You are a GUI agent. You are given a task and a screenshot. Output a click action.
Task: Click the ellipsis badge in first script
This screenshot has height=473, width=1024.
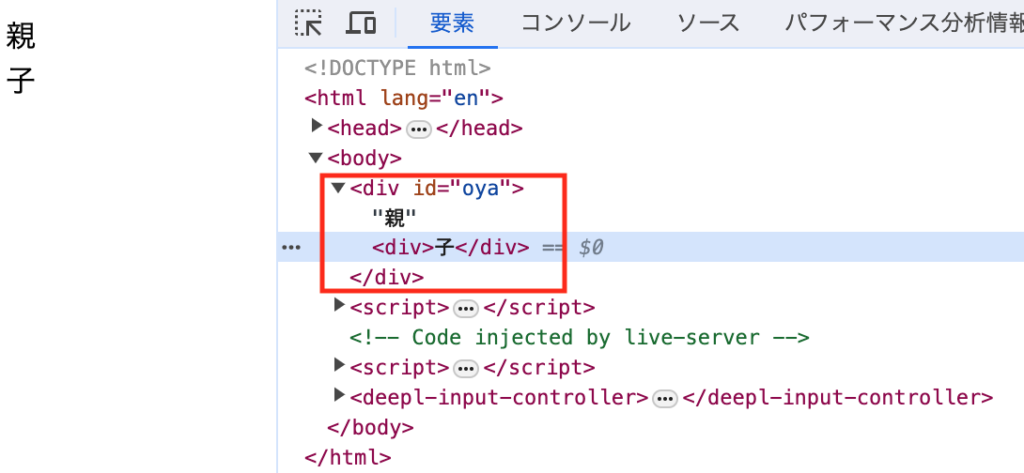(x=466, y=308)
